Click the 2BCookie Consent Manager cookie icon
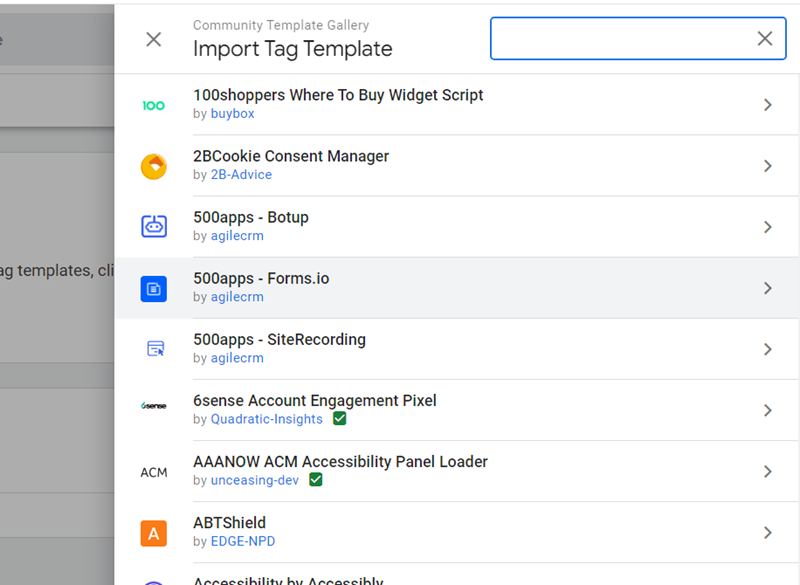The image size is (800, 585). (x=154, y=166)
